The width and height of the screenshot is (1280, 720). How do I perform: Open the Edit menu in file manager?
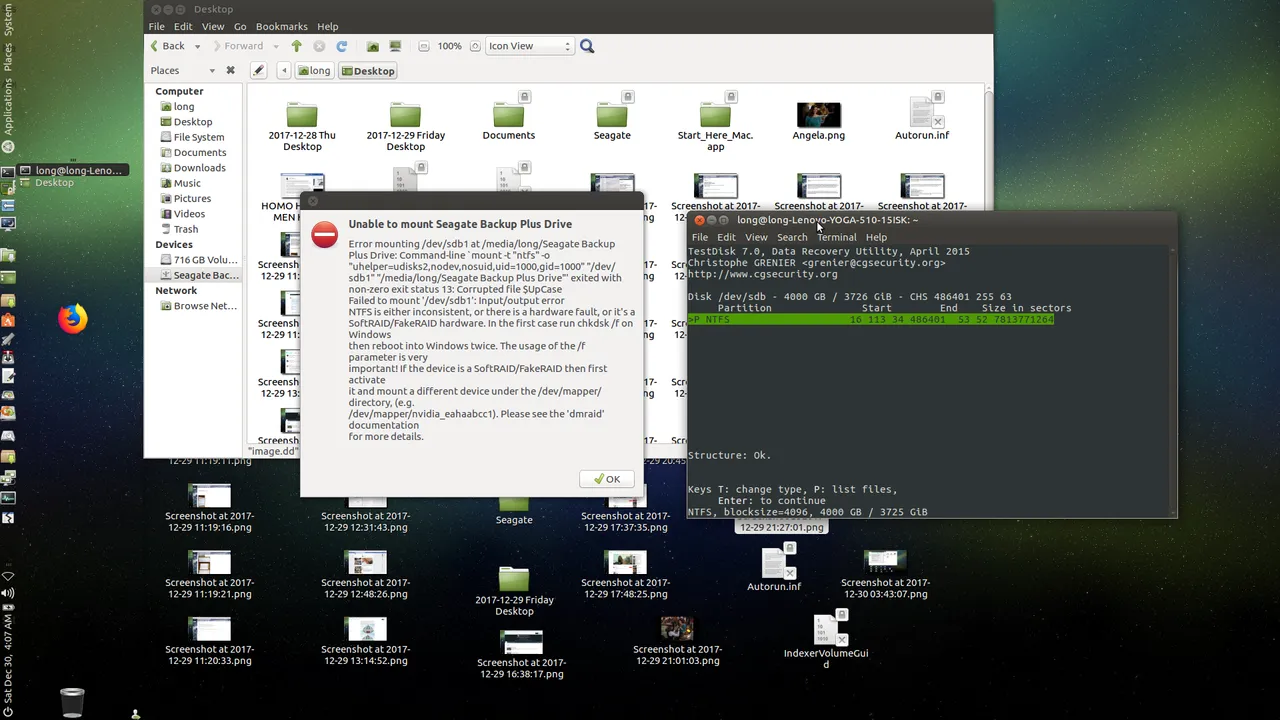(x=183, y=26)
